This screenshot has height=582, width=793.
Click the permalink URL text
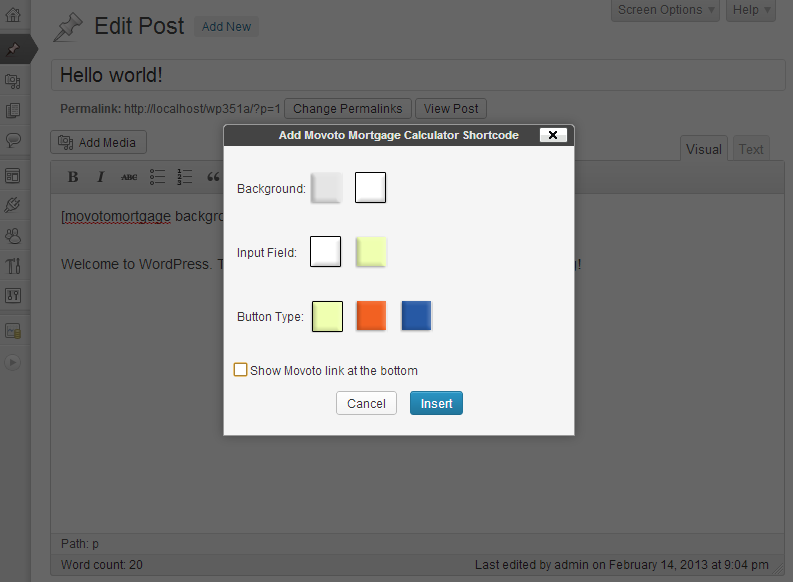tap(202, 109)
